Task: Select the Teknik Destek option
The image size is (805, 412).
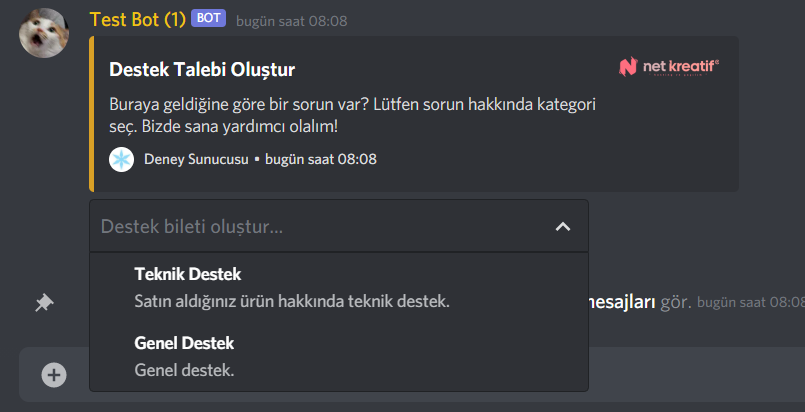Action: pos(339,287)
